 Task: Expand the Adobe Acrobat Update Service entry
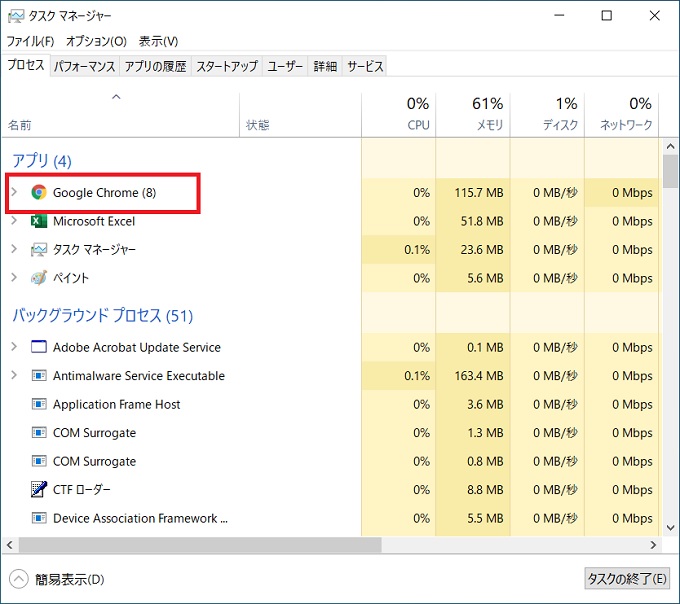tap(14, 346)
